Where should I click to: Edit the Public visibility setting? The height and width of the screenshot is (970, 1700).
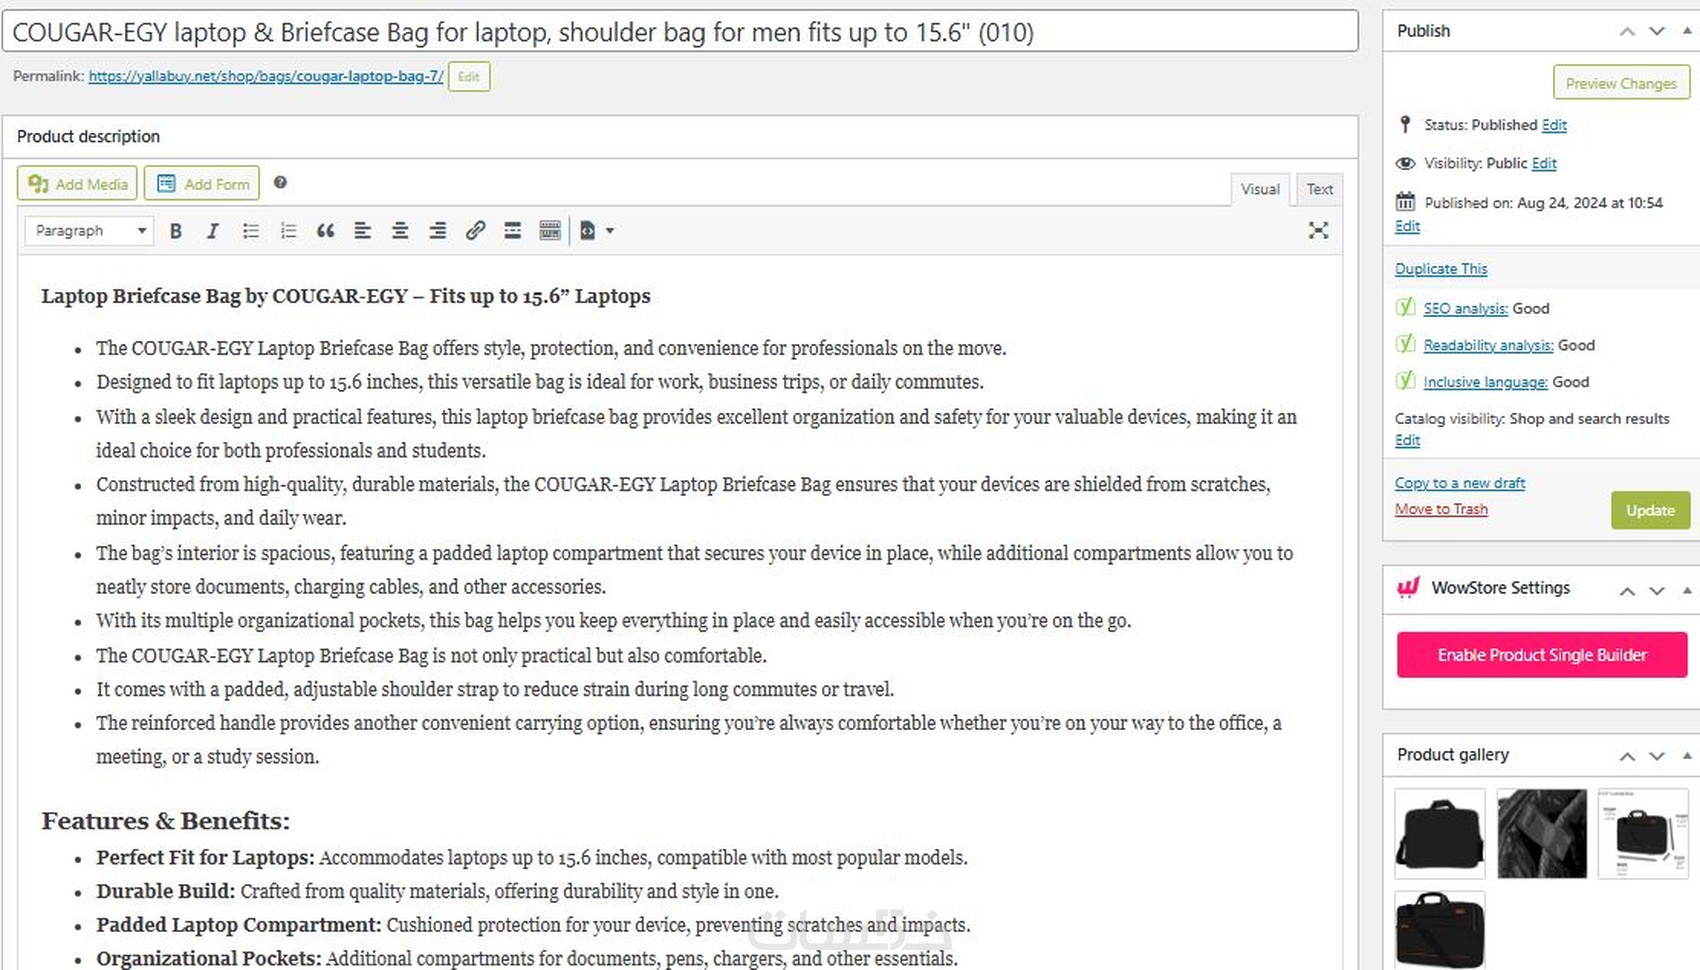(1544, 163)
